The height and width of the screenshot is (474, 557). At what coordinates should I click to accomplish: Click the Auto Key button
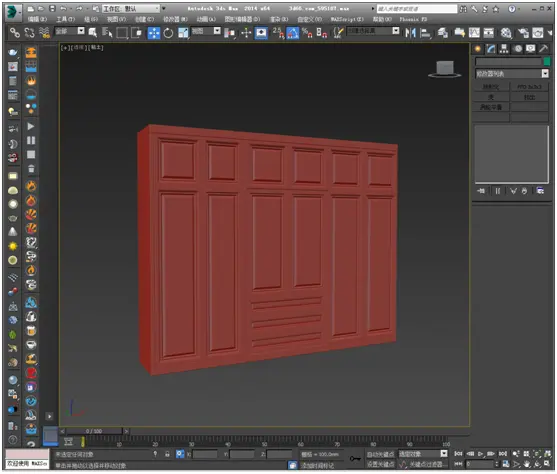[x=380, y=454]
